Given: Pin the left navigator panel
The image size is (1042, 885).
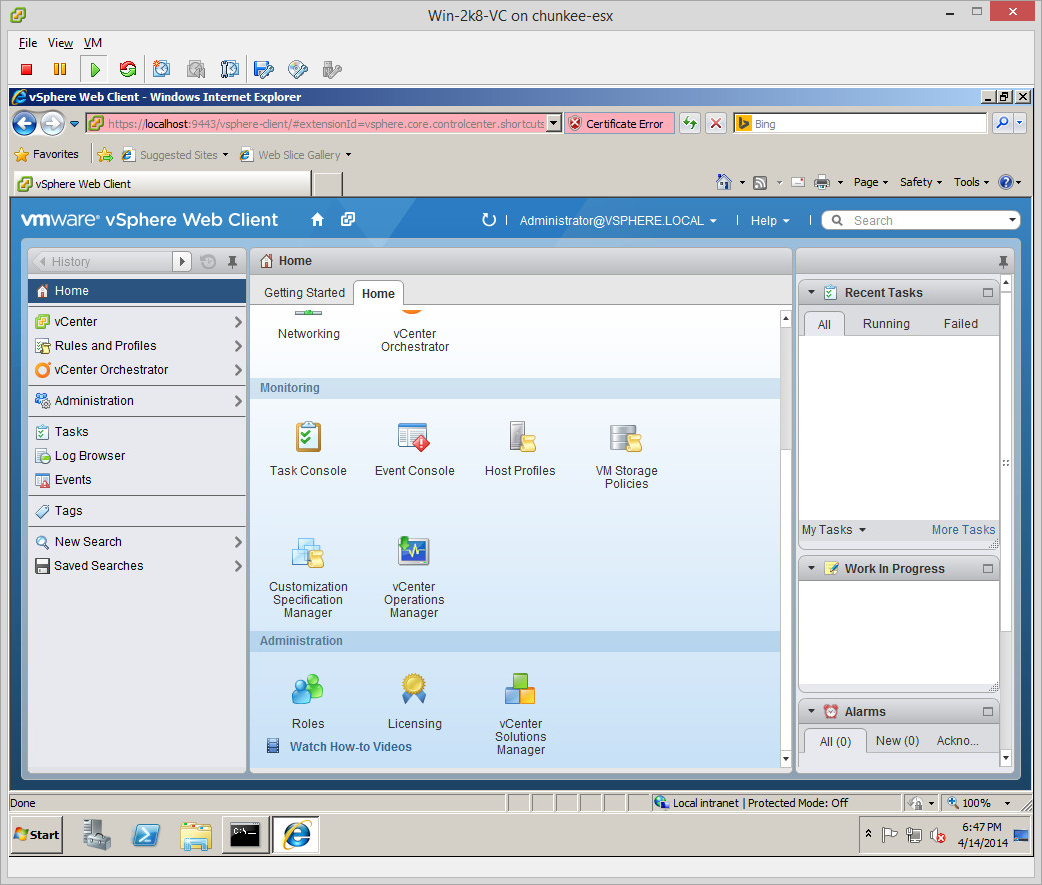Looking at the screenshot, I should pyautogui.click(x=232, y=262).
